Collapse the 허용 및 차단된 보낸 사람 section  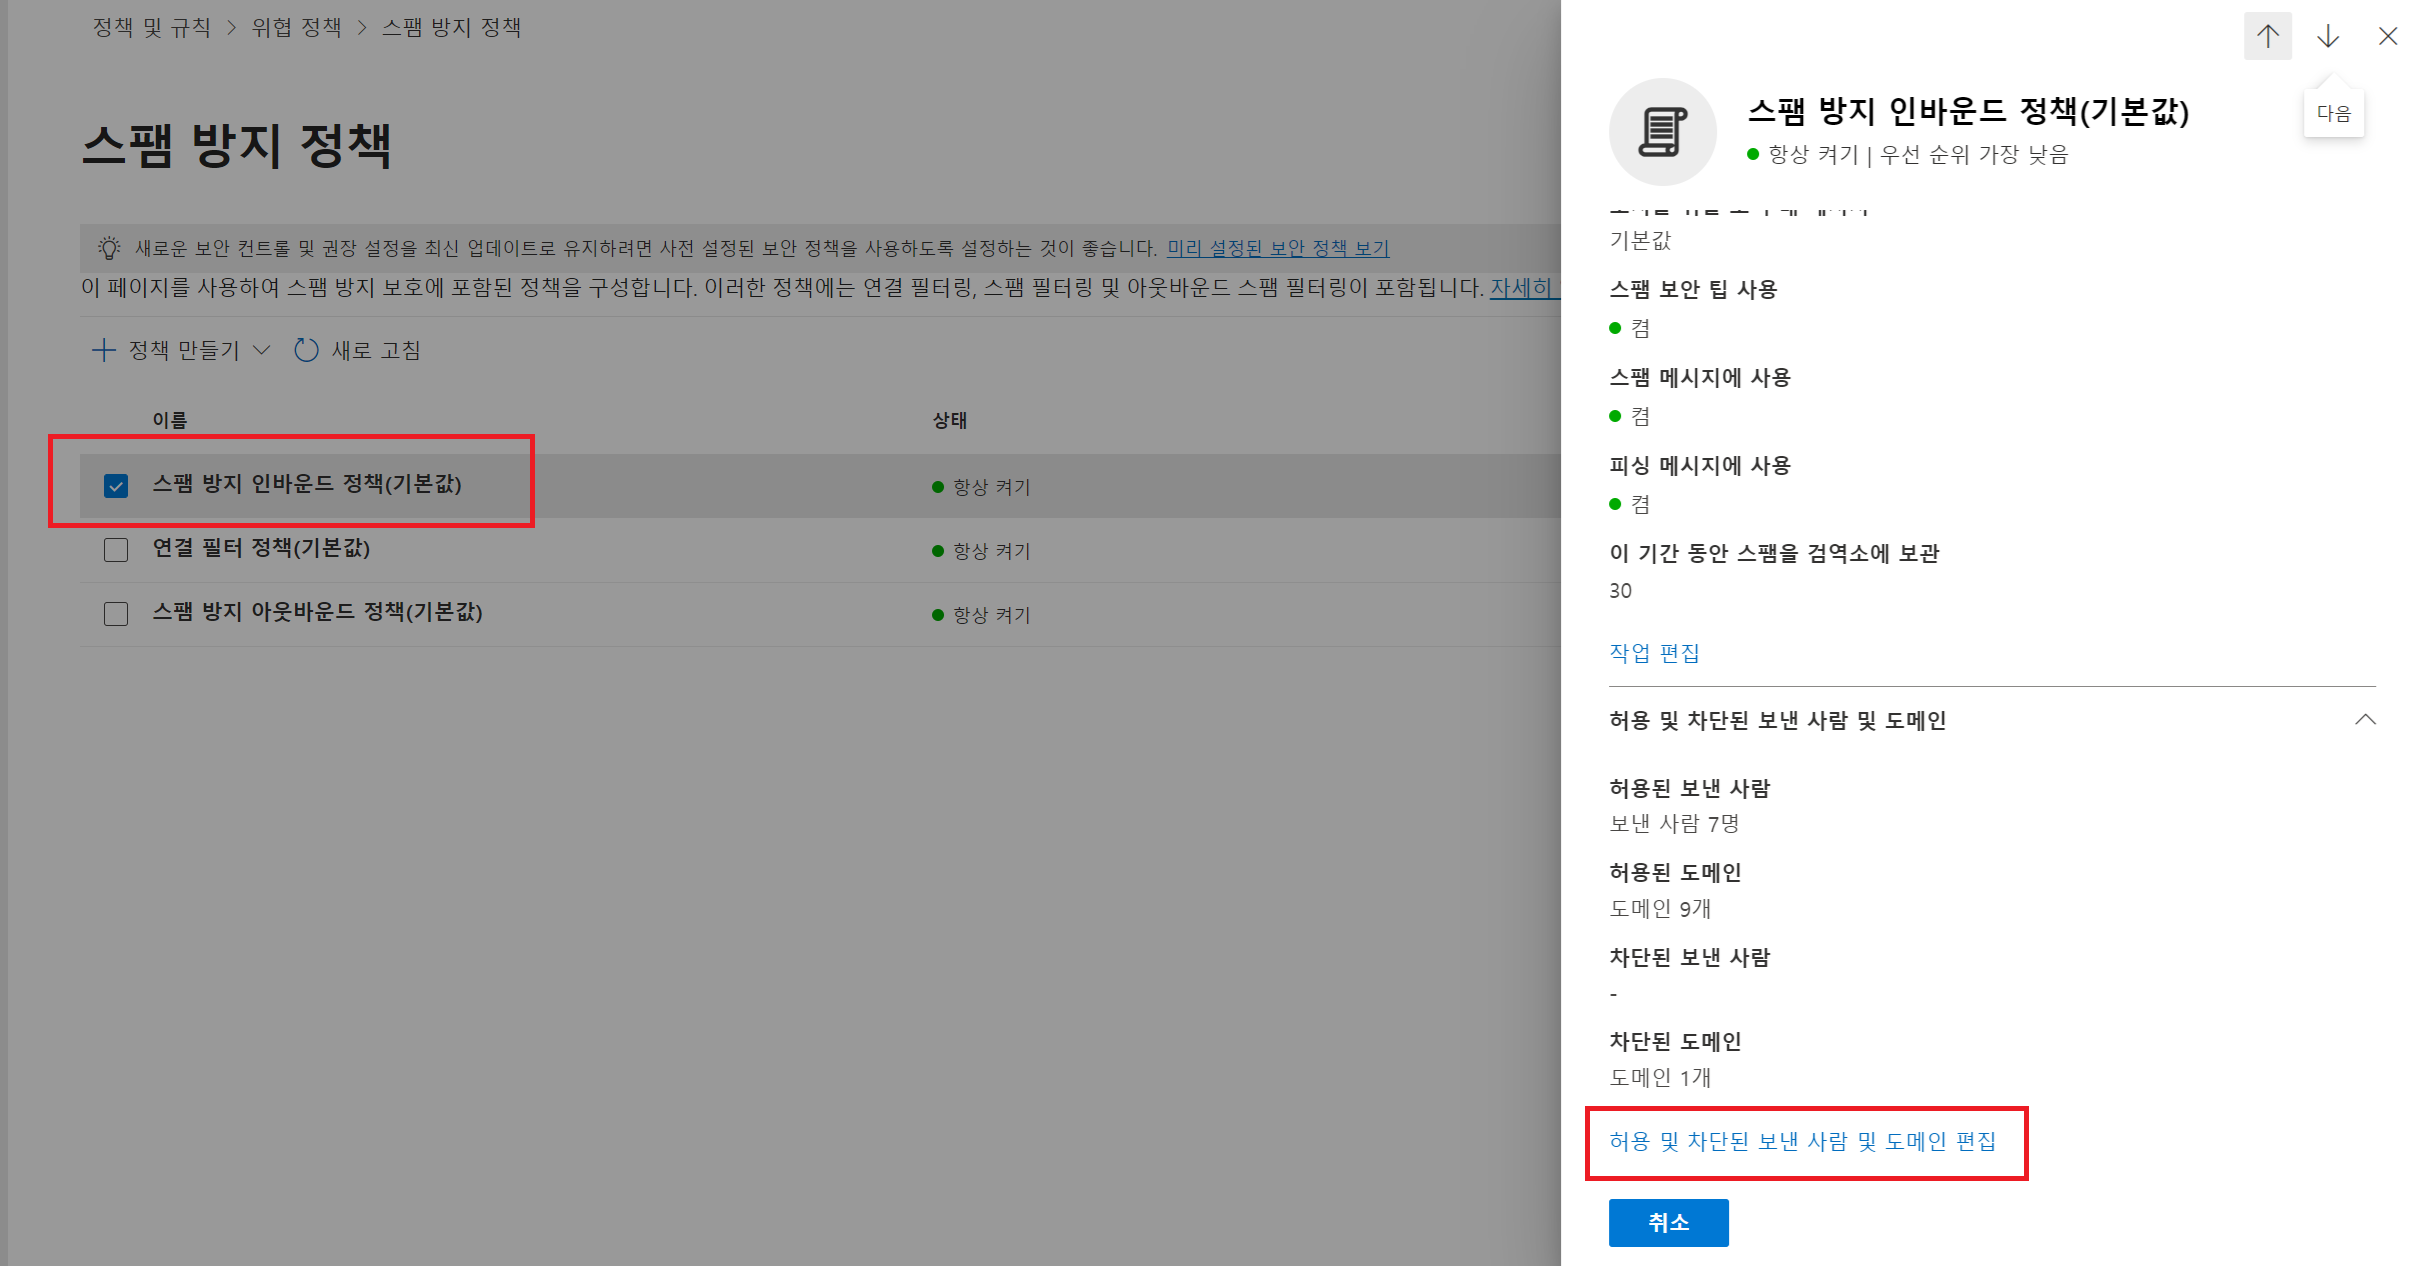[2364, 720]
